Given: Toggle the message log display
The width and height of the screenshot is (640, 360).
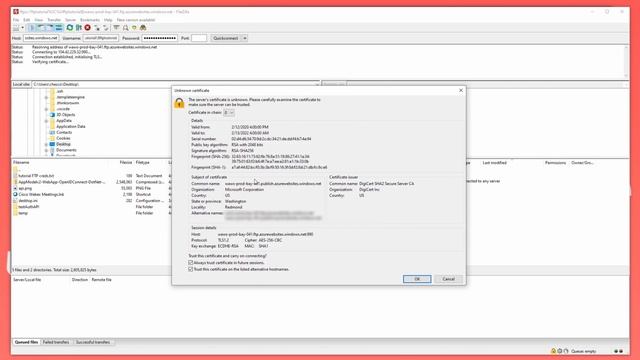Looking at the screenshot, I should click(32, 28).
